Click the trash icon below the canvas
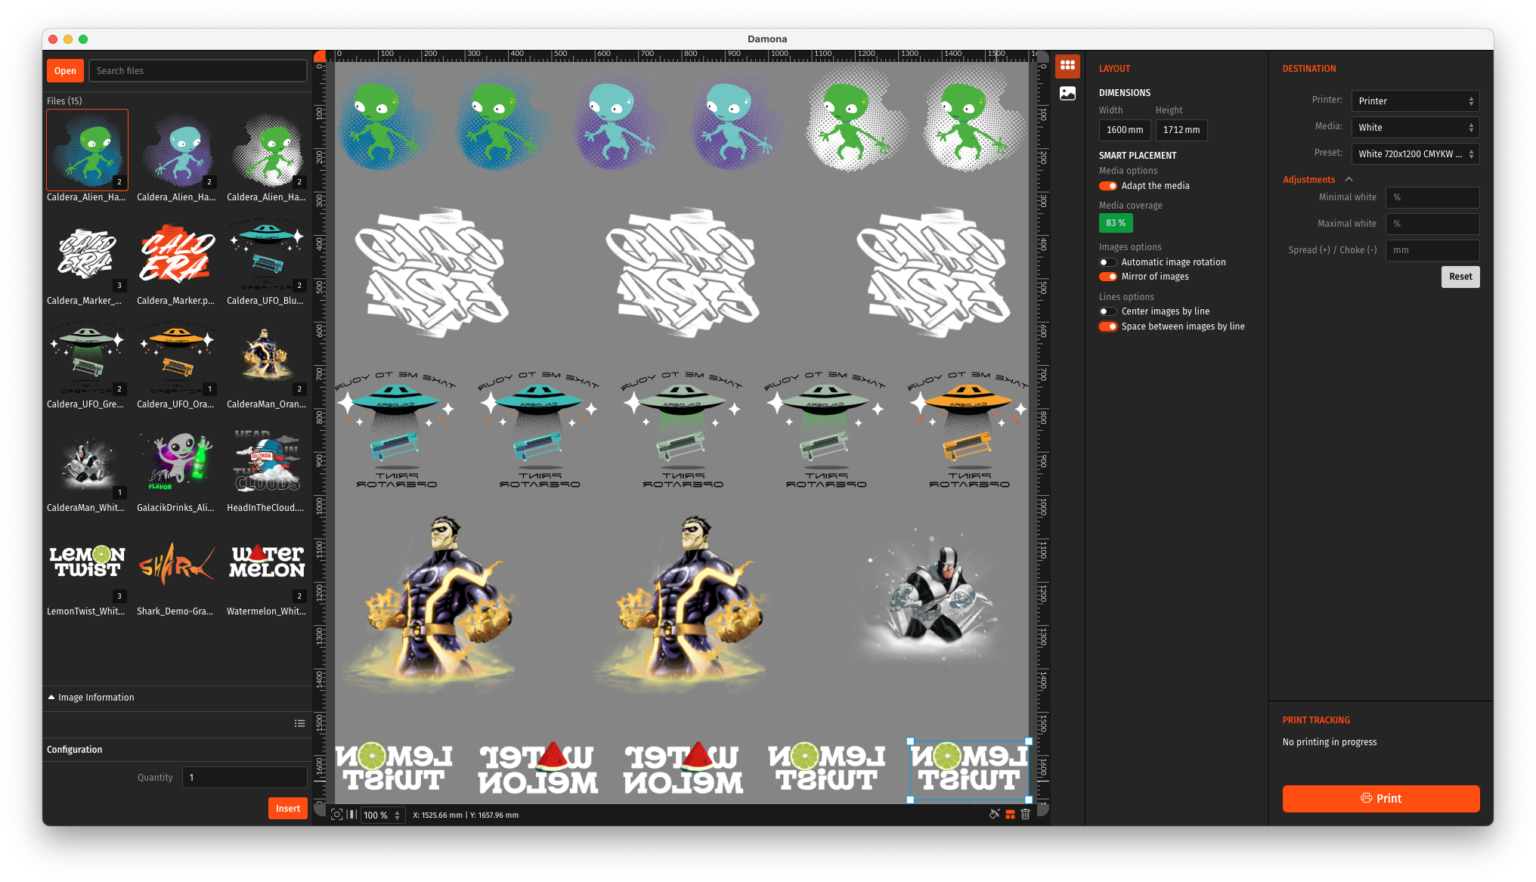The image size is (1536, 882). pyautogui.click(x=1025, y=815)
